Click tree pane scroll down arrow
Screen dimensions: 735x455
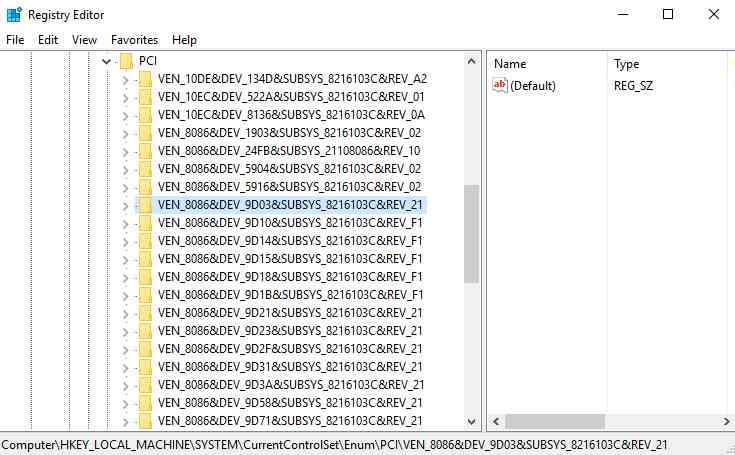coord(472,422)
